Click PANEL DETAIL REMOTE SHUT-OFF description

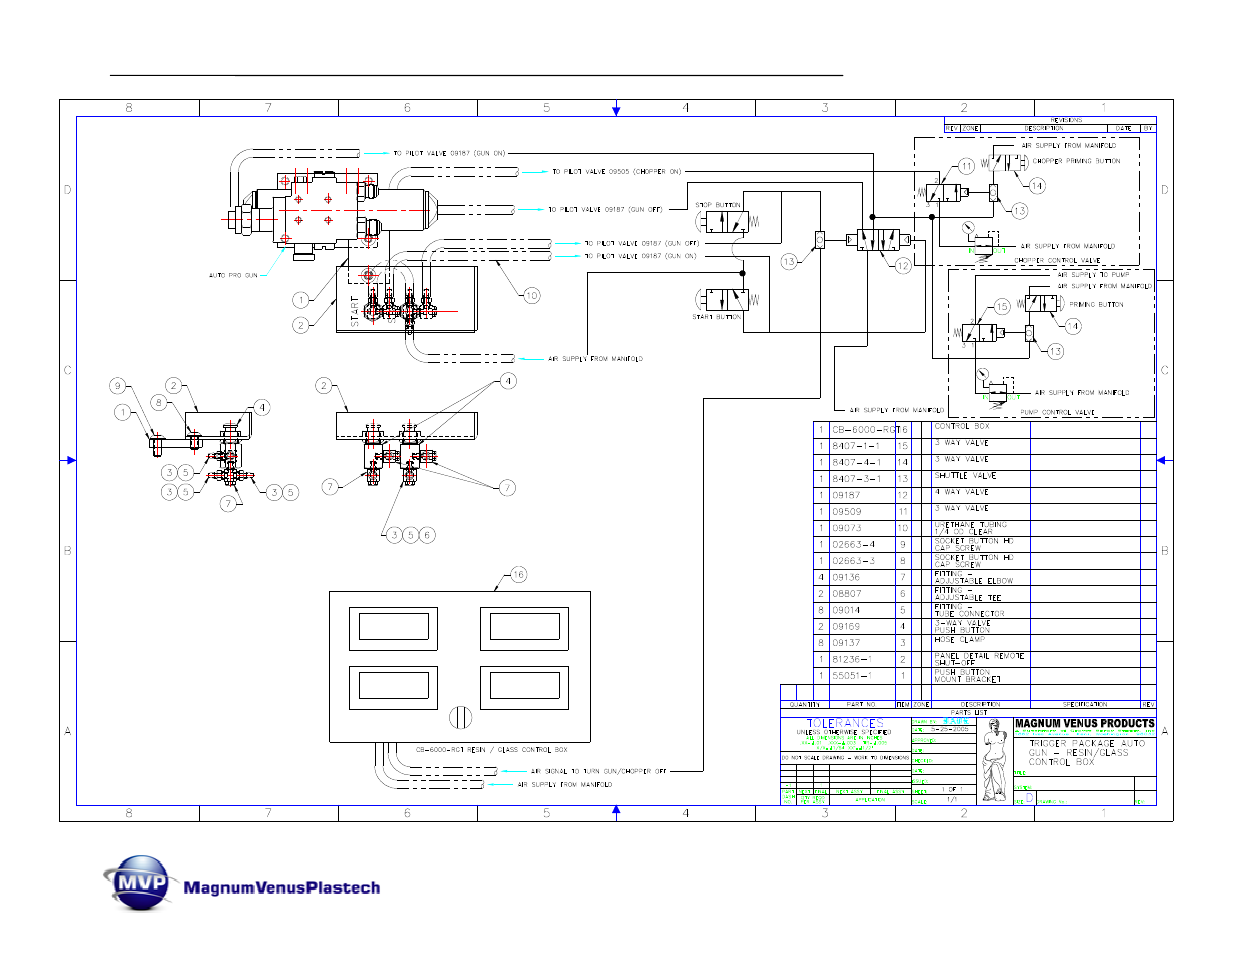tap(979, 659)
